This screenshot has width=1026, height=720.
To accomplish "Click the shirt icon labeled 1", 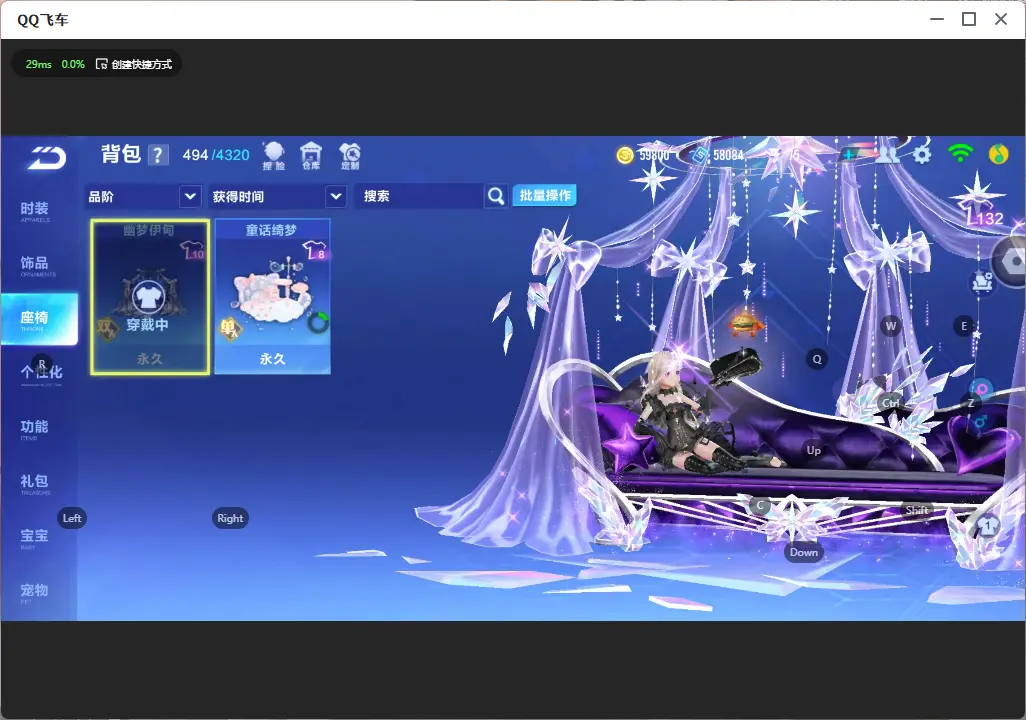I will (x=988, y=525).
